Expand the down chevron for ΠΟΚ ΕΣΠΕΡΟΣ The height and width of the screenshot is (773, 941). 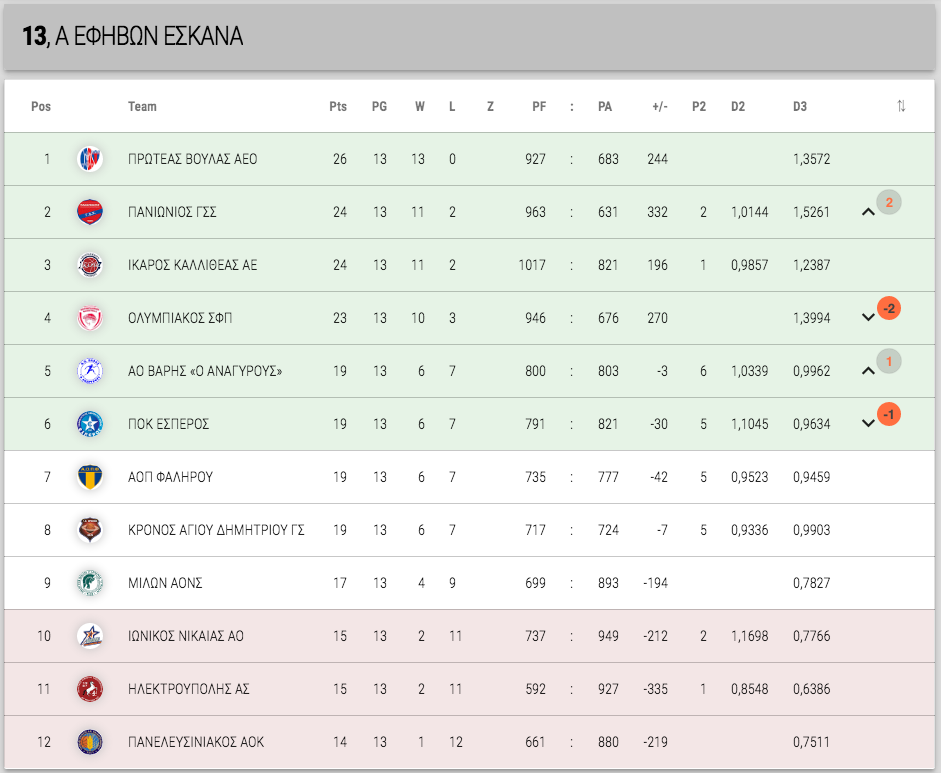point(868,424)
